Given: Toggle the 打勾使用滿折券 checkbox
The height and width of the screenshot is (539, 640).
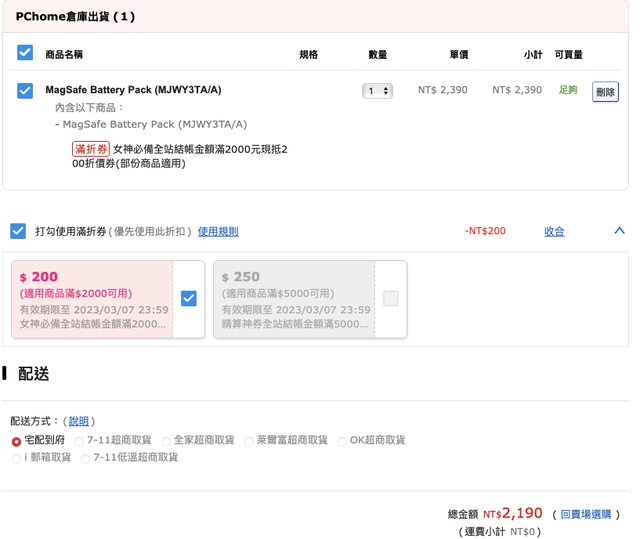Looking at the screenshot, I should click(18, 231).
